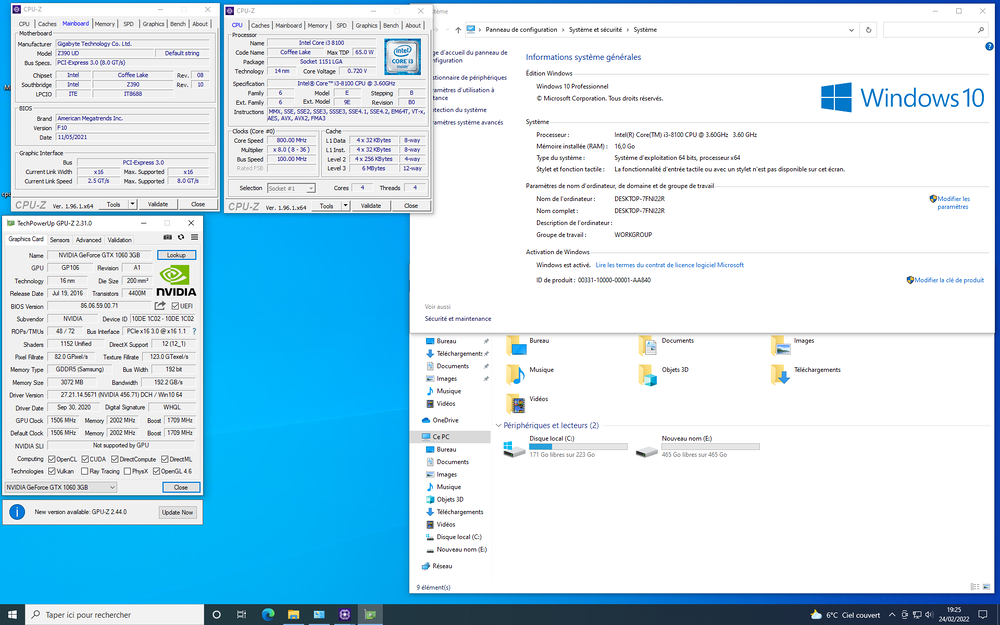Toggle the CUDA checkbox

point(85,459)
